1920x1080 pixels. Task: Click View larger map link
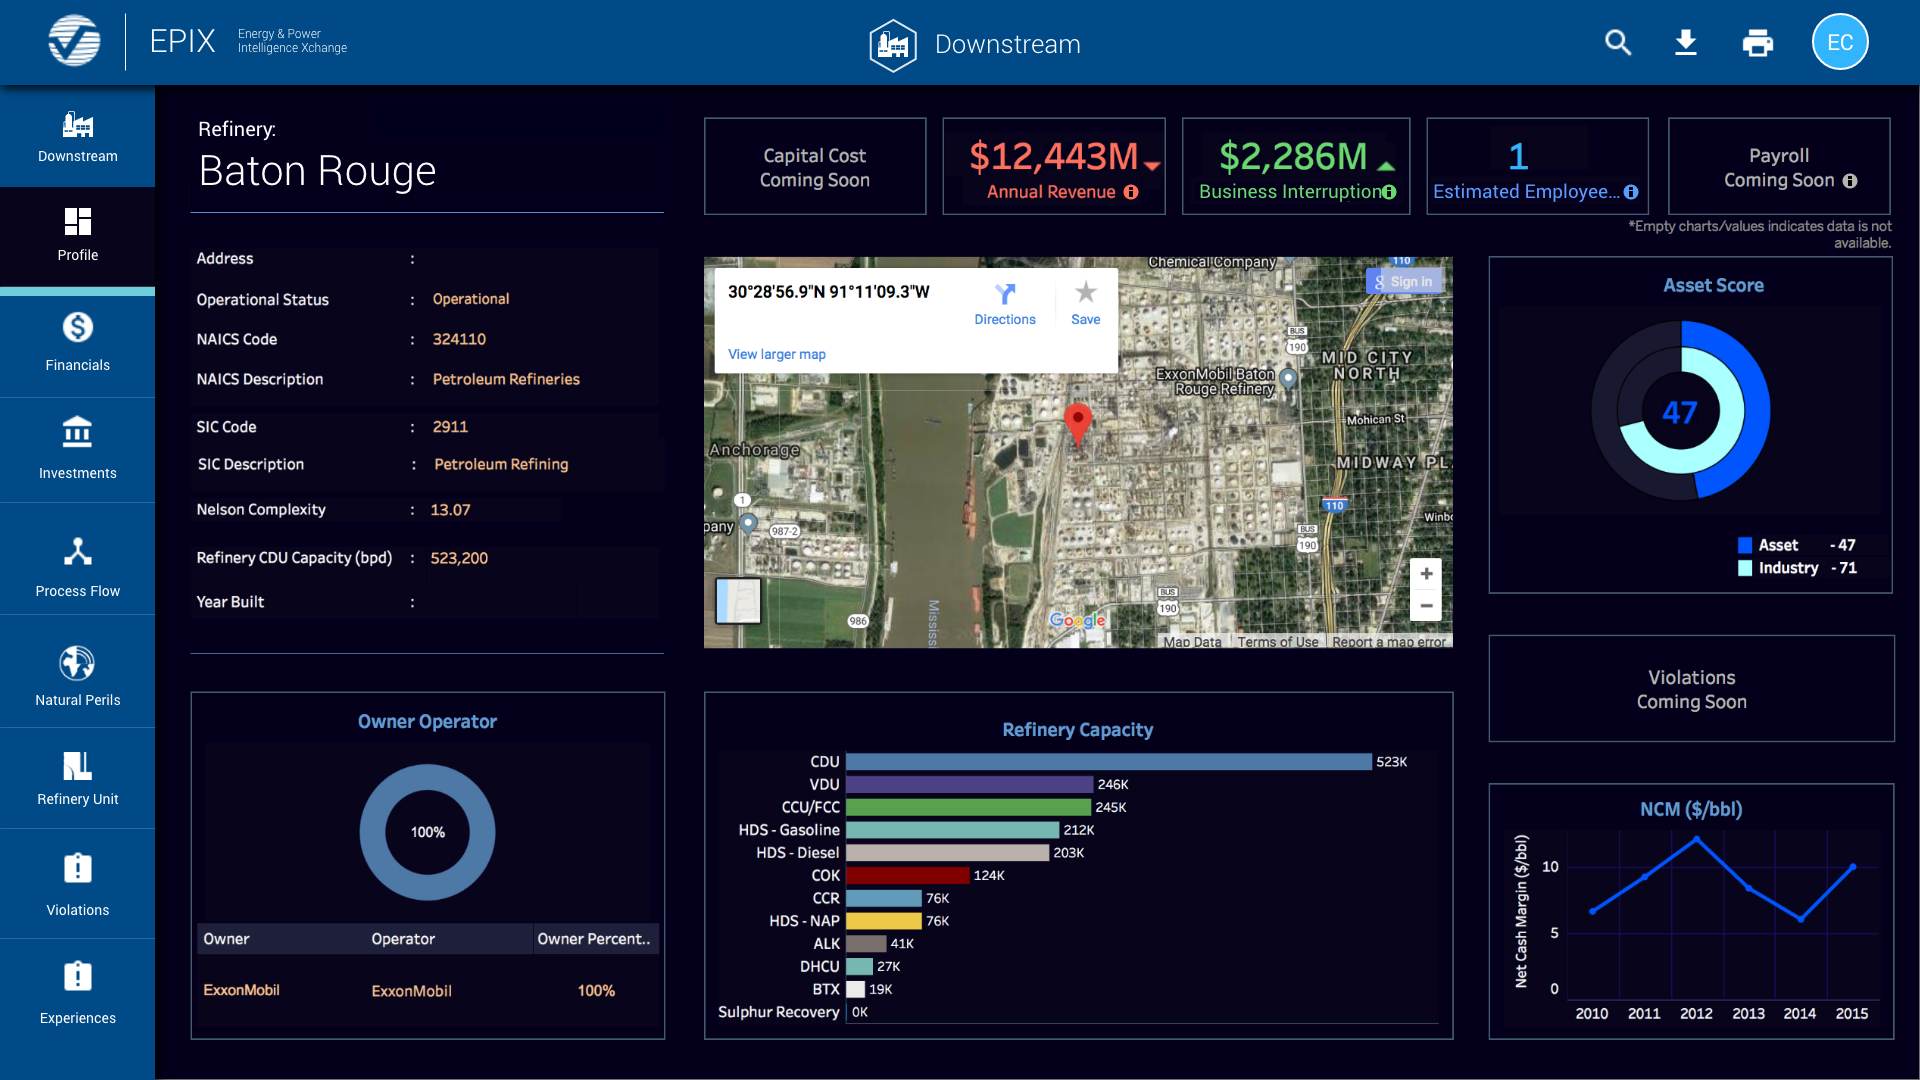click(x=777, y=354)
